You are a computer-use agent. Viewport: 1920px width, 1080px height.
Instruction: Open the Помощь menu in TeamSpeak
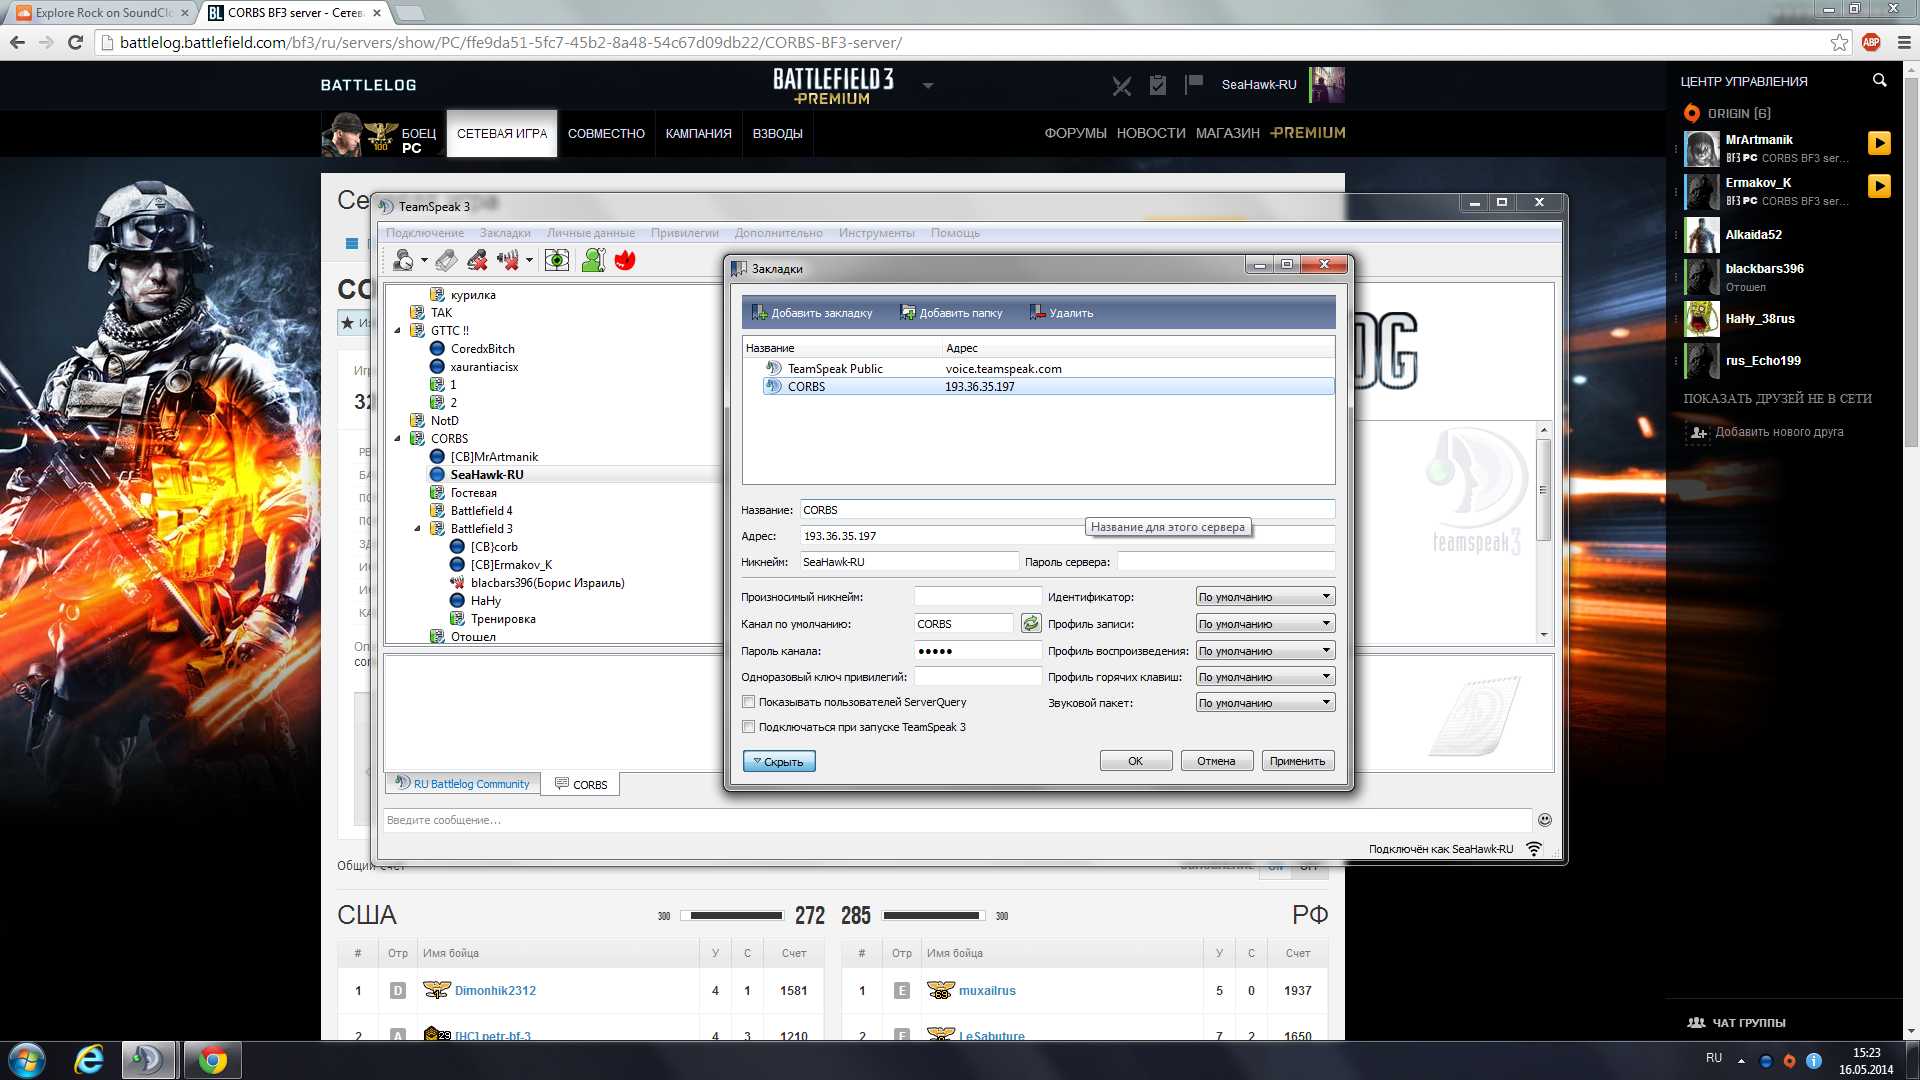(x=955, y=233)
